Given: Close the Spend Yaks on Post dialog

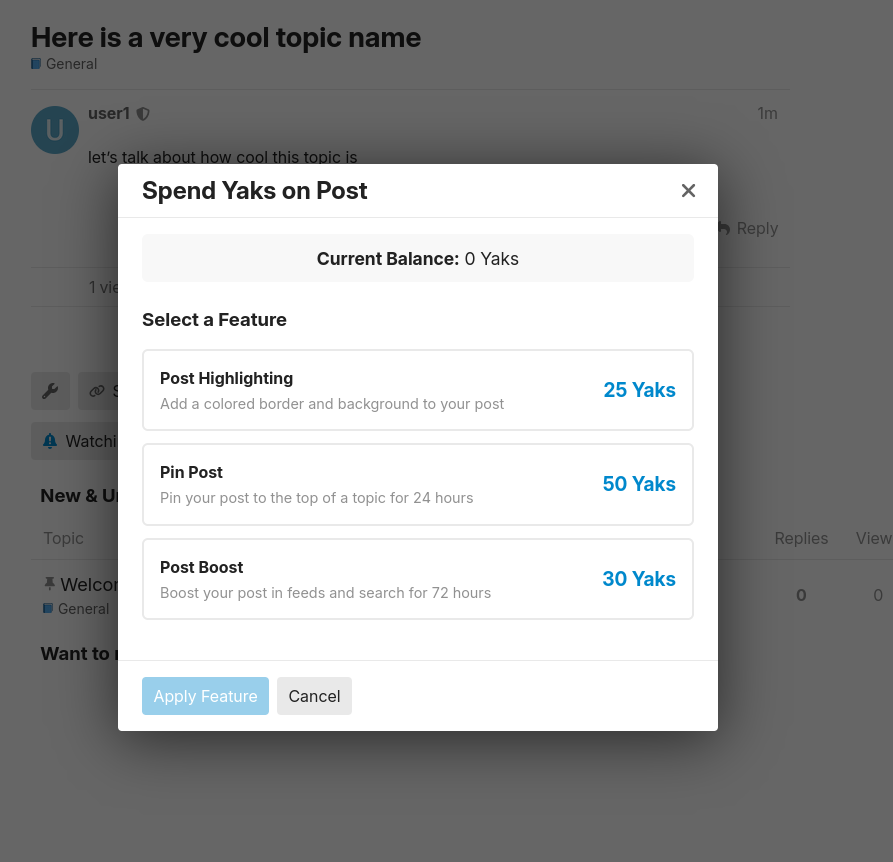Looking at the screenshot, I should (x=688, y=191).
